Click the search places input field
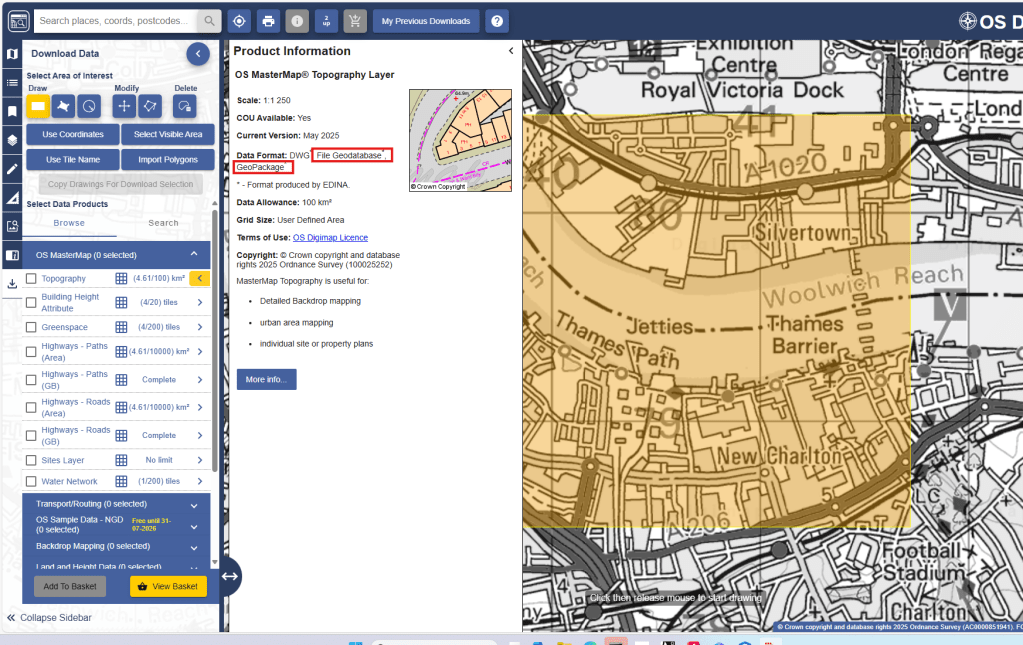 pyautogui.click(x=116, y=21)
